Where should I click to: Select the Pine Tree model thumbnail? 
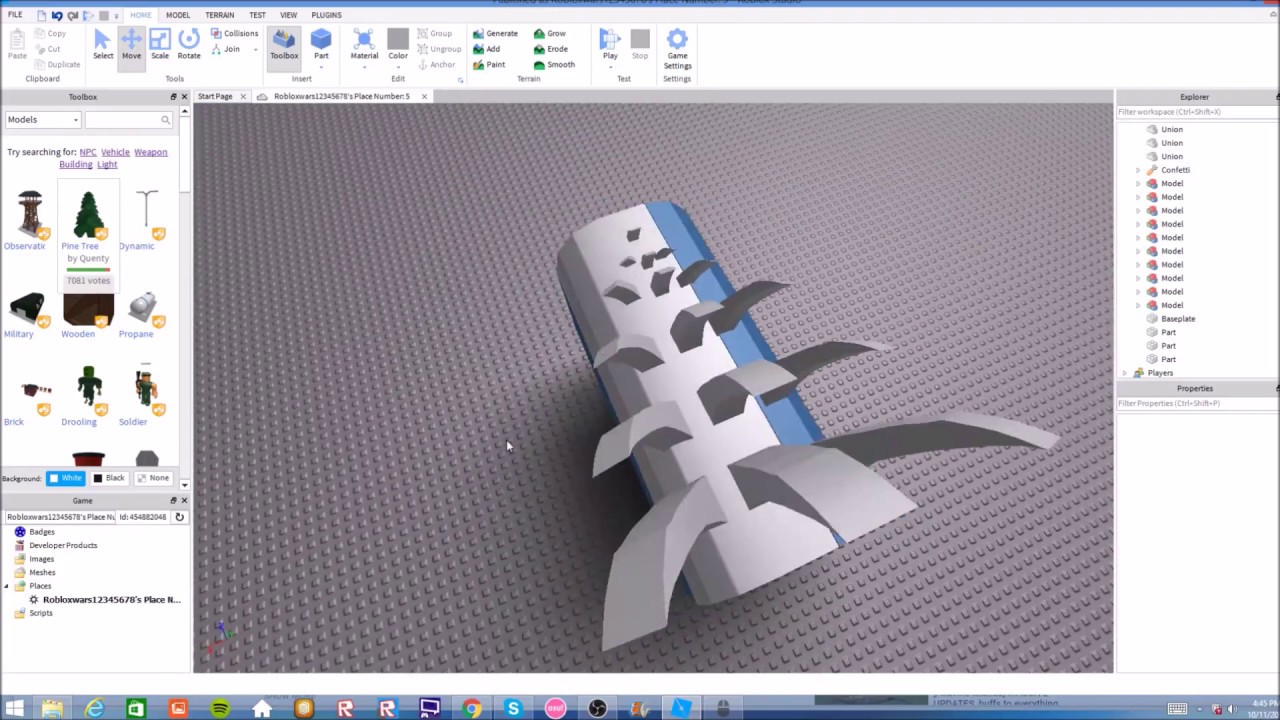pos(88,214)
